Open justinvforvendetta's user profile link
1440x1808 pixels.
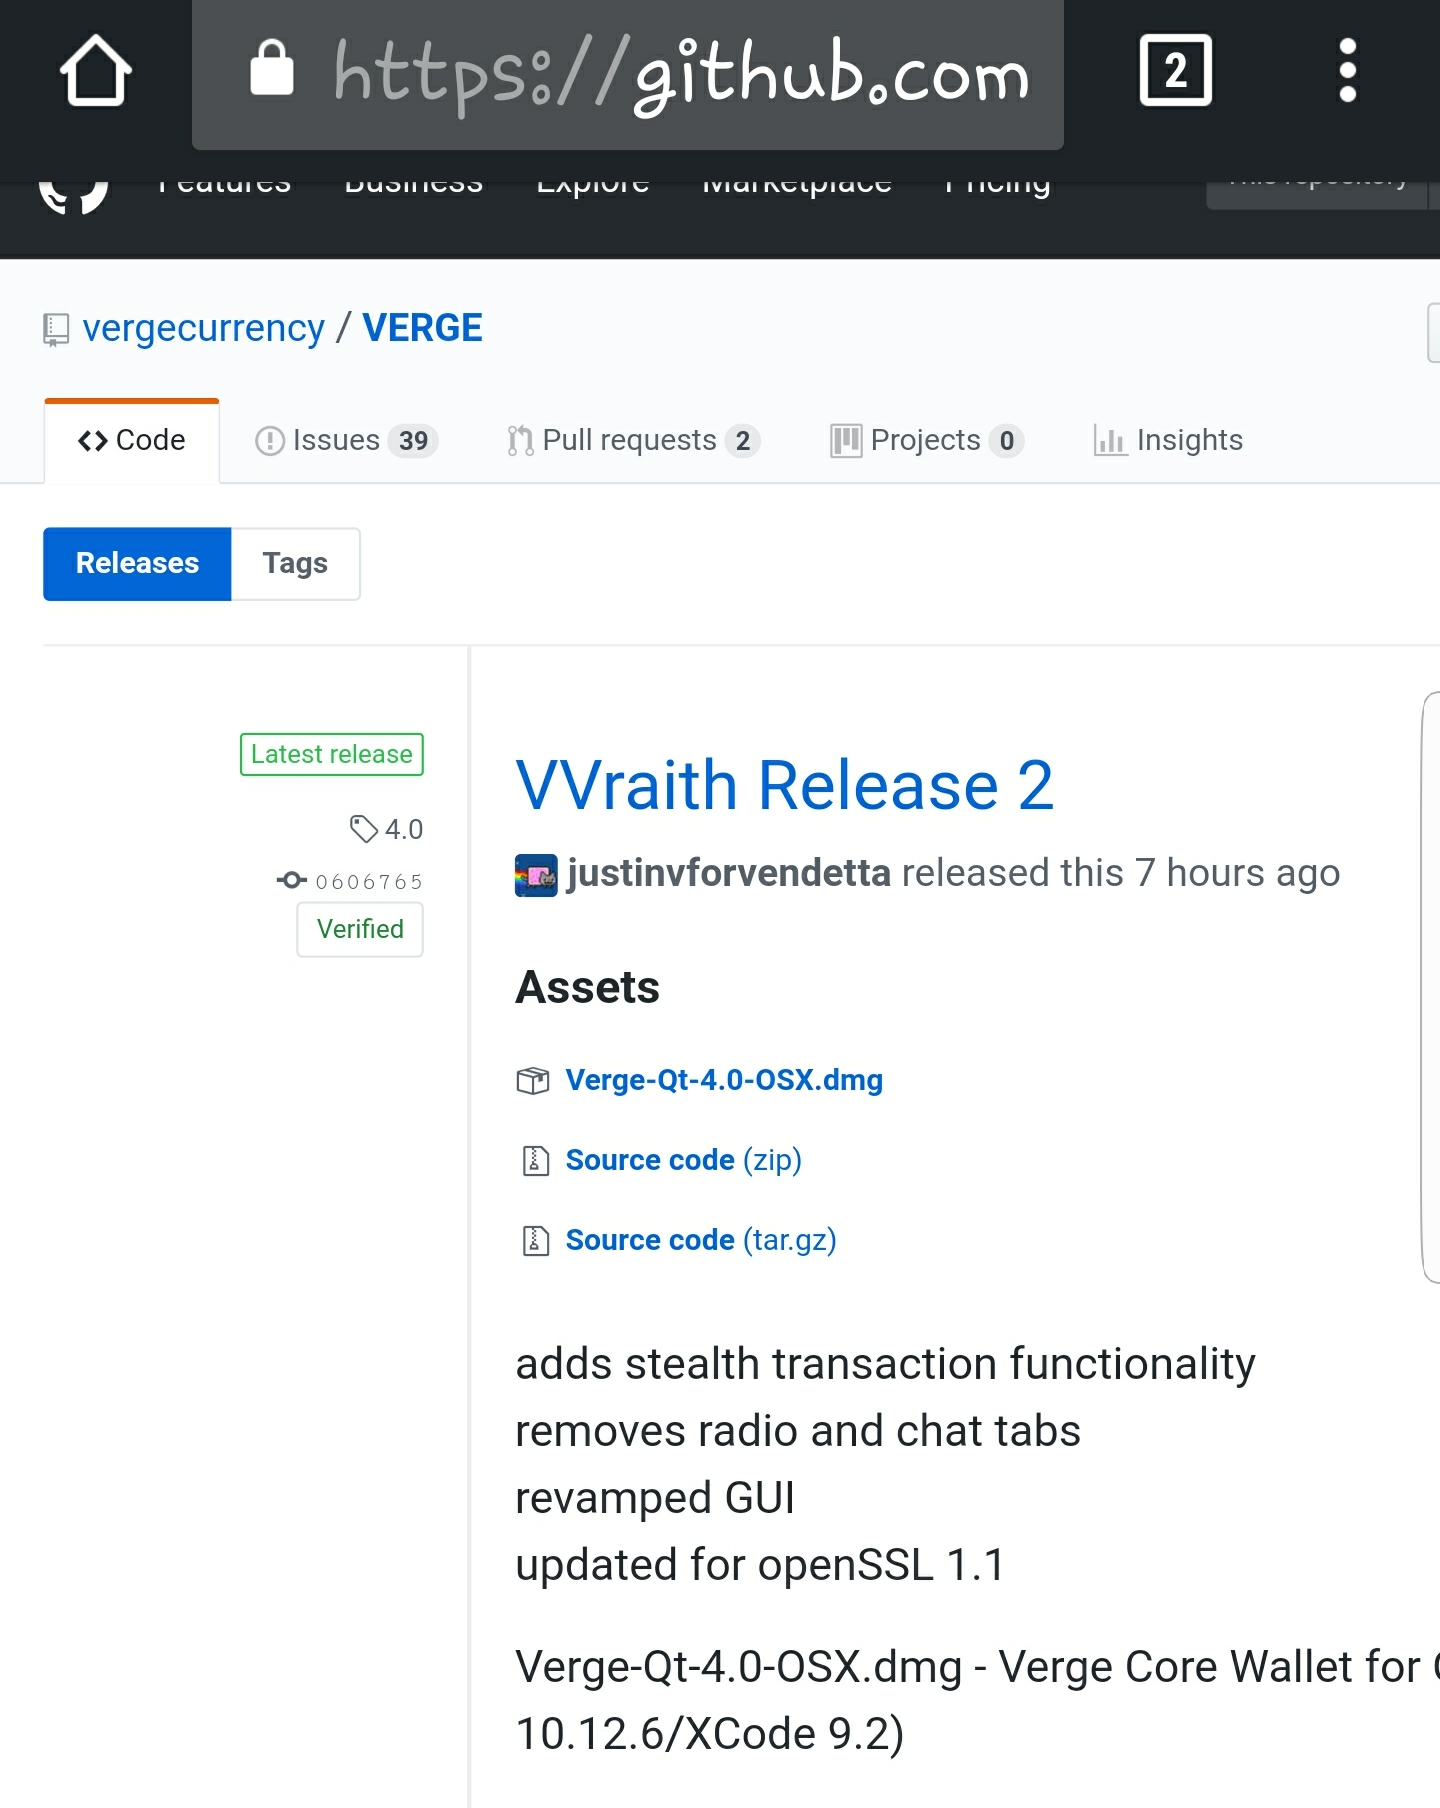[728, 873]
